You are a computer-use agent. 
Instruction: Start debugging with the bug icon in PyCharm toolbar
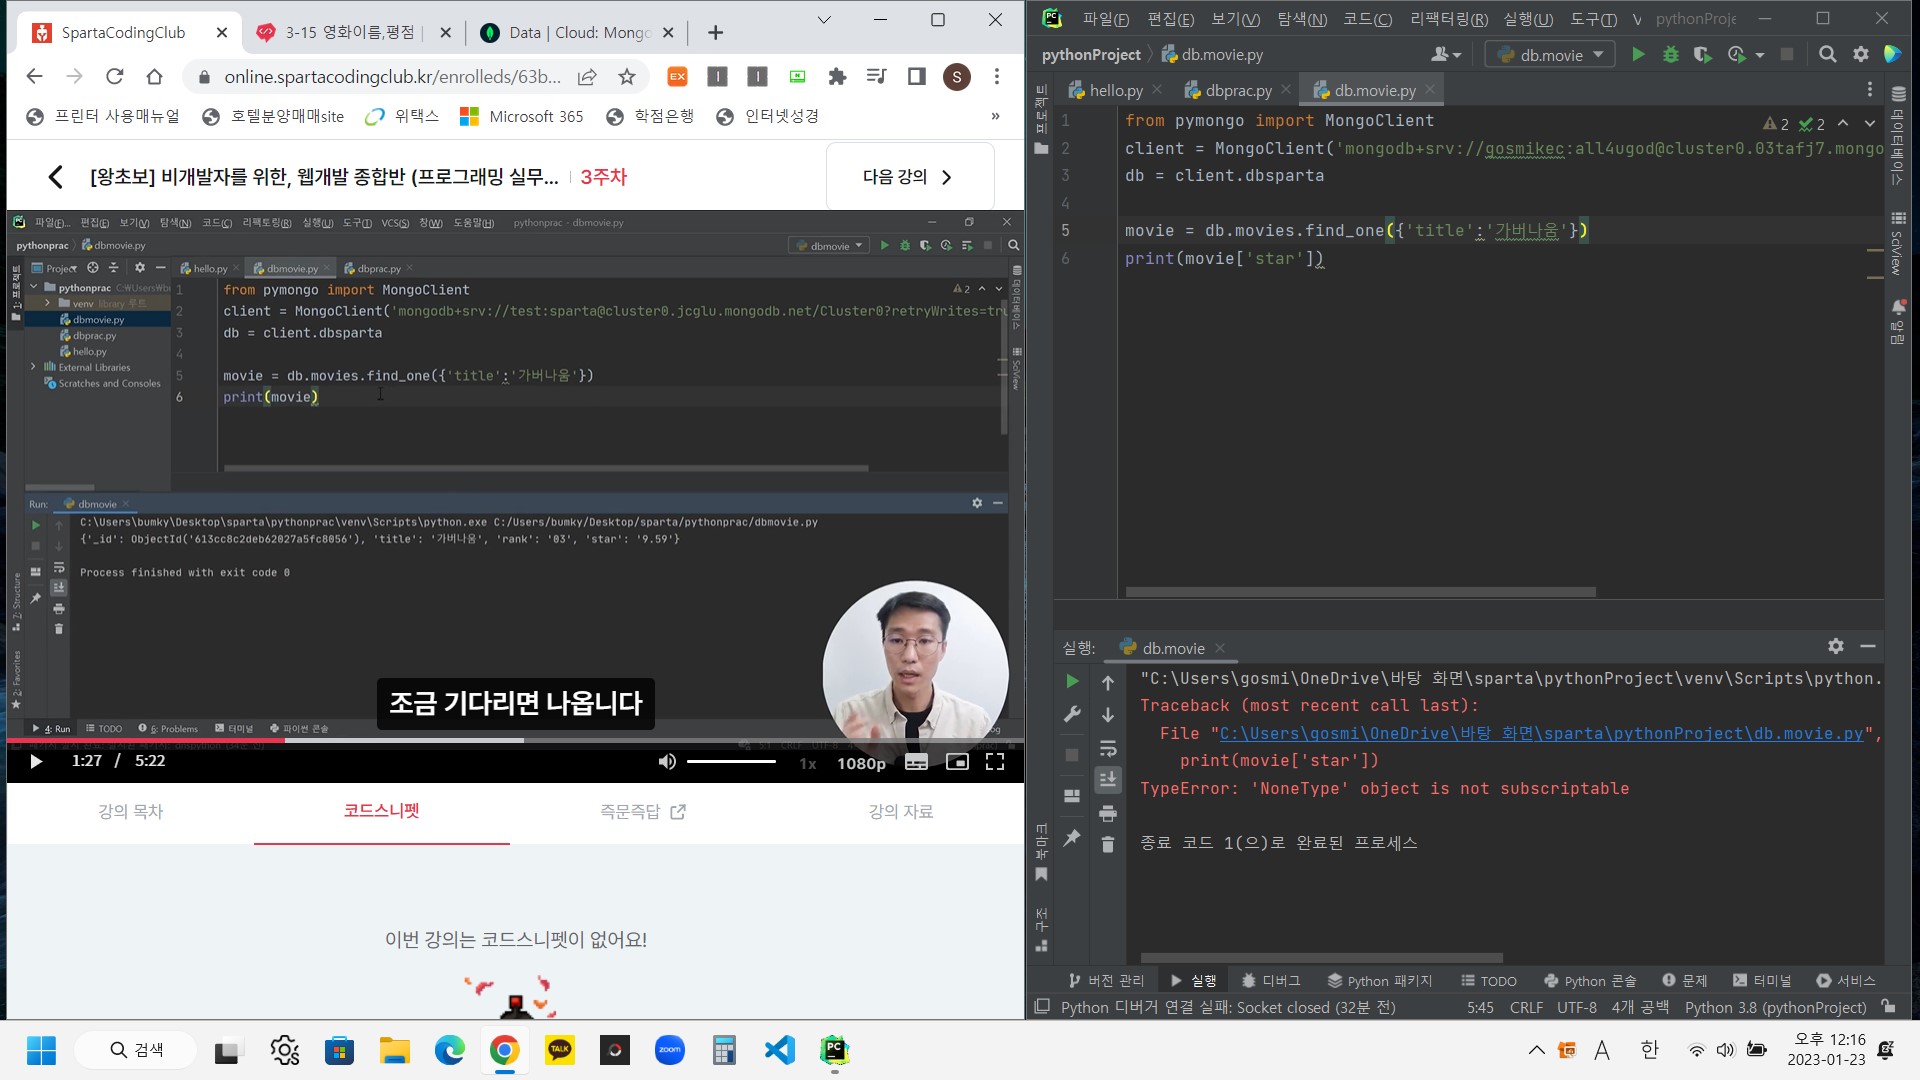point(1670,55)
